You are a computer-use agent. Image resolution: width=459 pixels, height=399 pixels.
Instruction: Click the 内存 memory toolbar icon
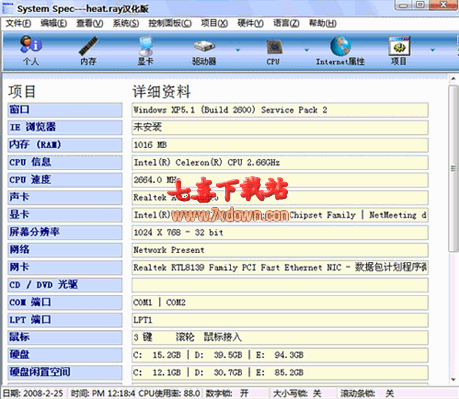coord(88,50)
